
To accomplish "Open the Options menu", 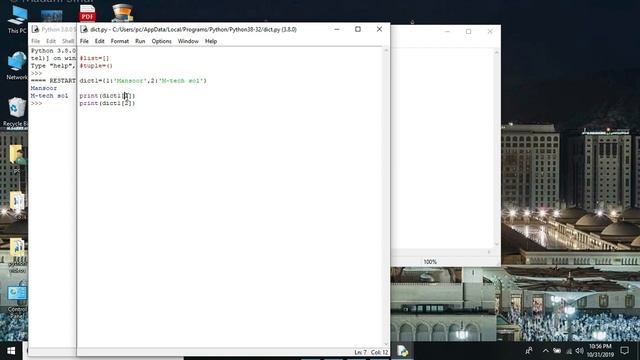I will click(162, 41).
